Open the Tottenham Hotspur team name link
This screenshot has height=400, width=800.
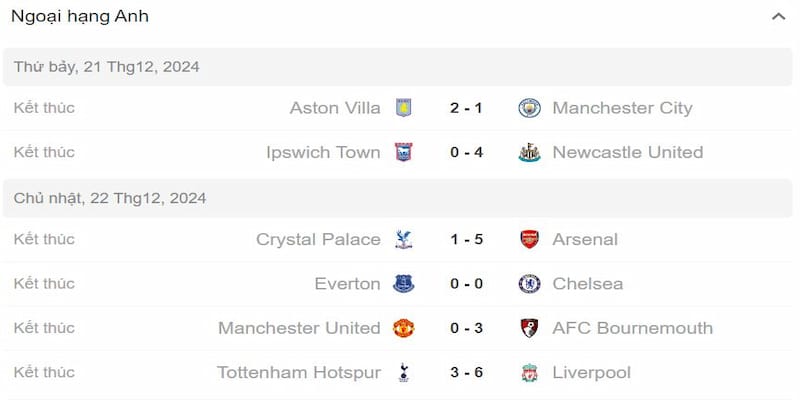(x=299, y=372)
